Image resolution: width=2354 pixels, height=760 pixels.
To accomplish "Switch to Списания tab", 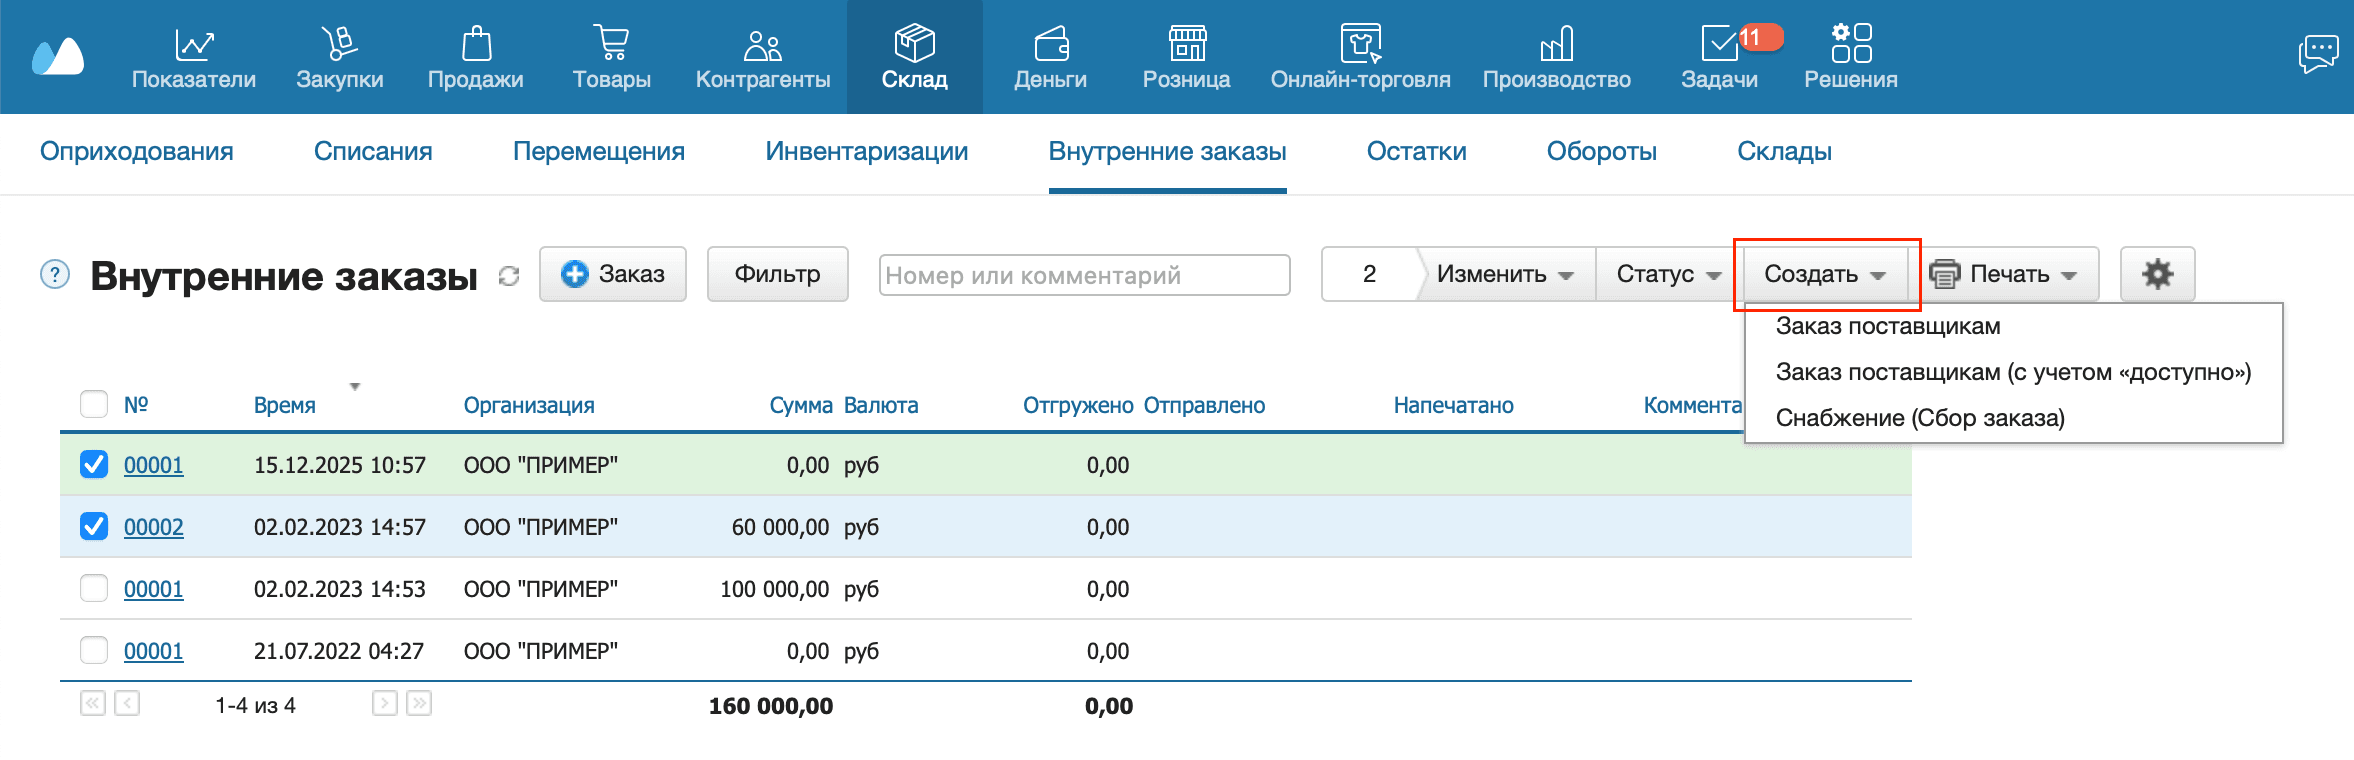I will click(373, 151).
